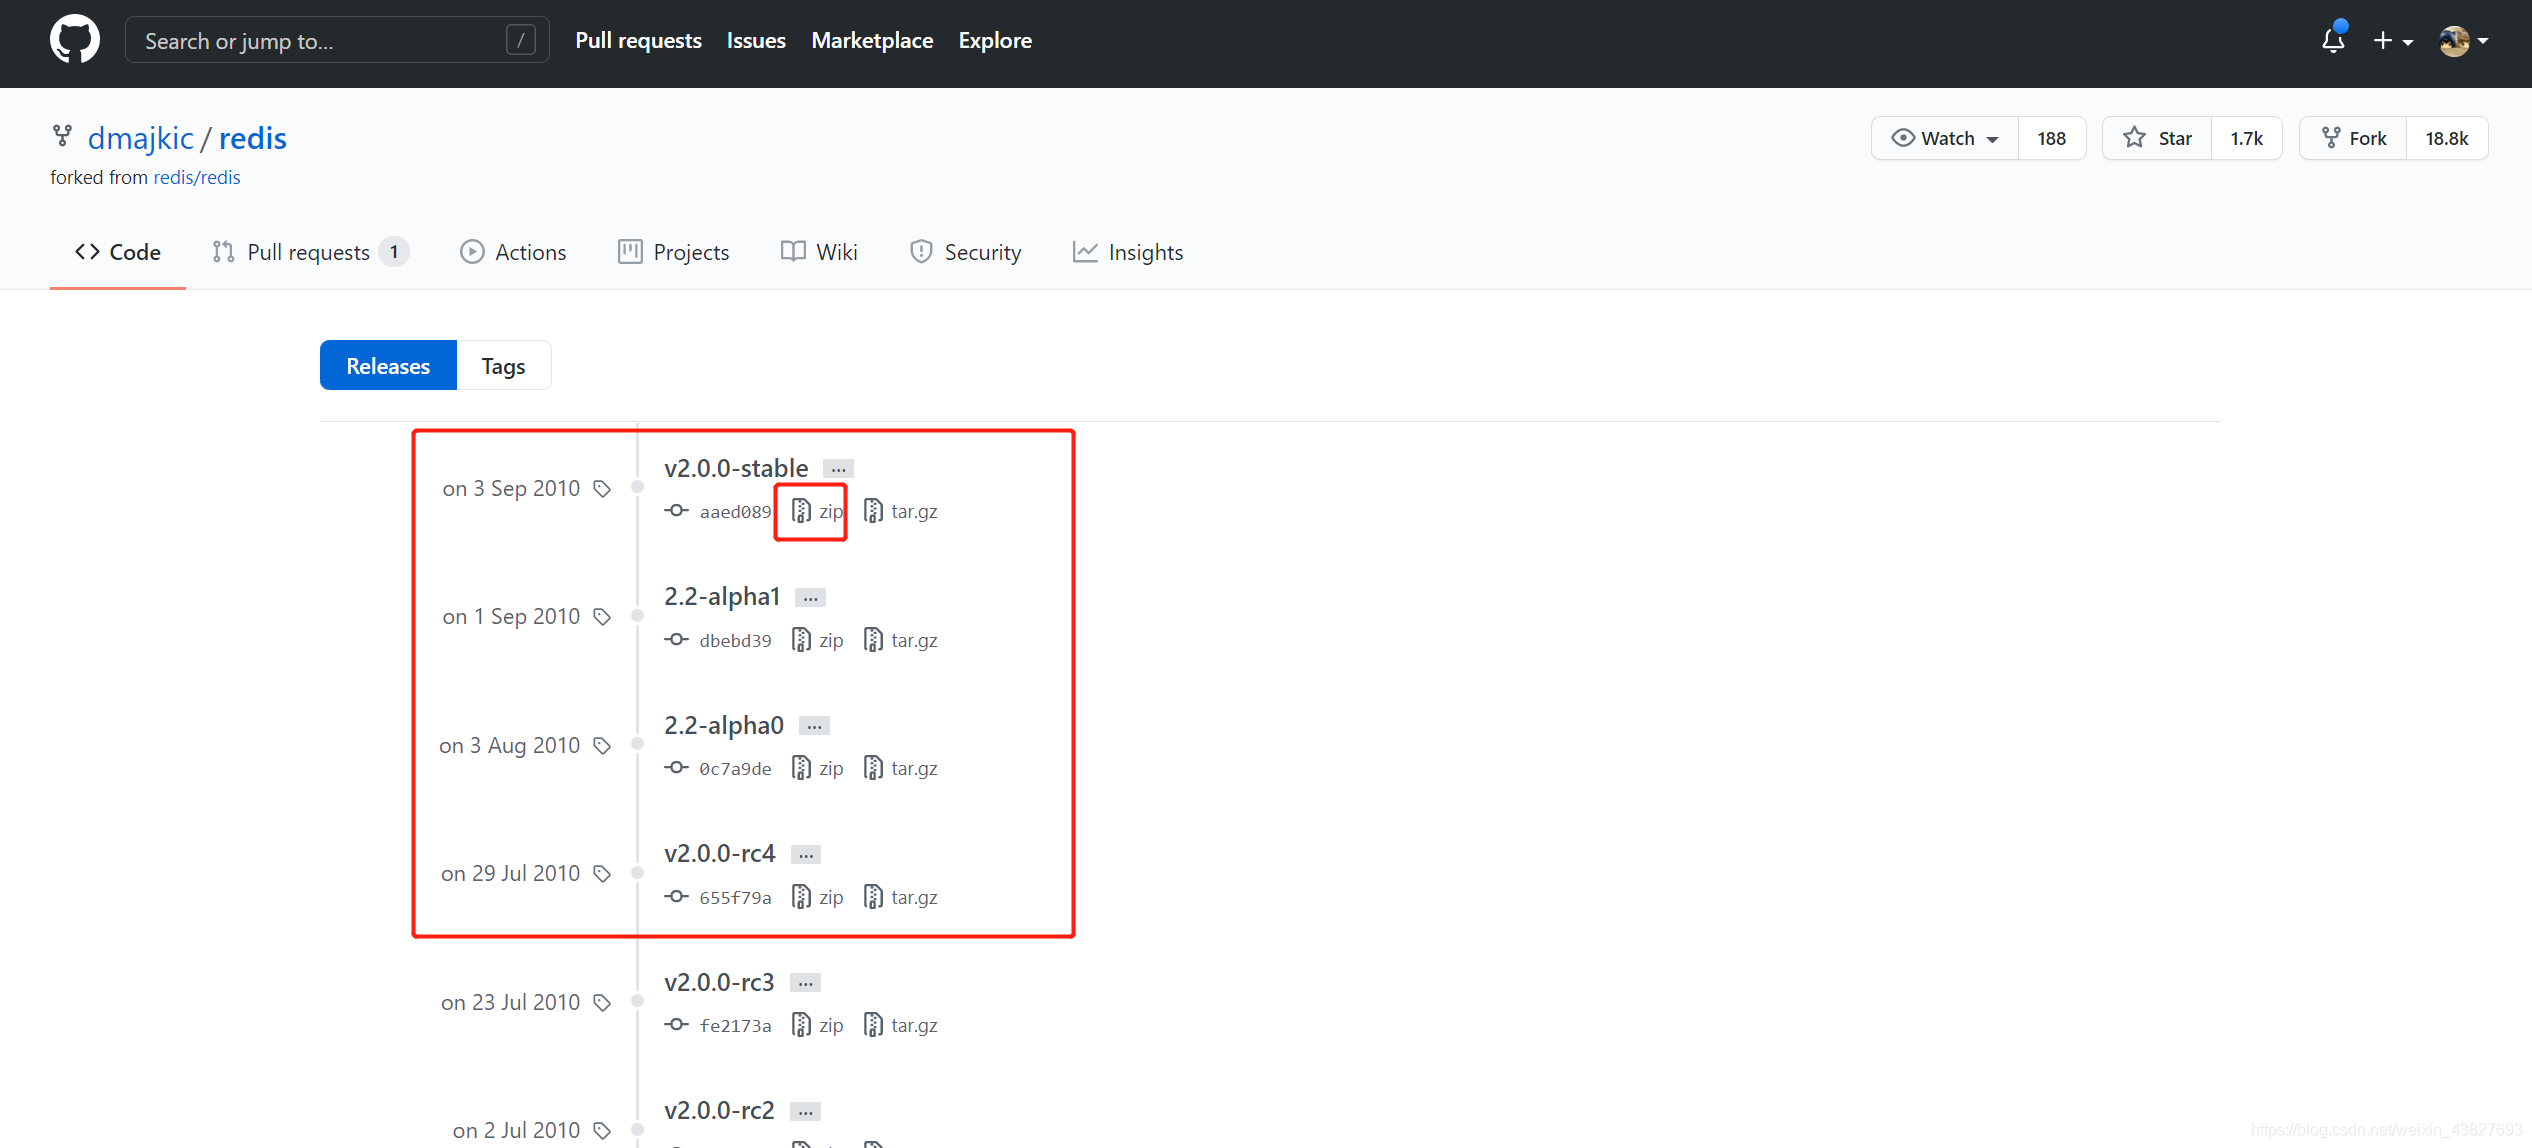Screen dimensions: 2532x1148
Task: Switch to the Security tab
Action: pos(965,252)
